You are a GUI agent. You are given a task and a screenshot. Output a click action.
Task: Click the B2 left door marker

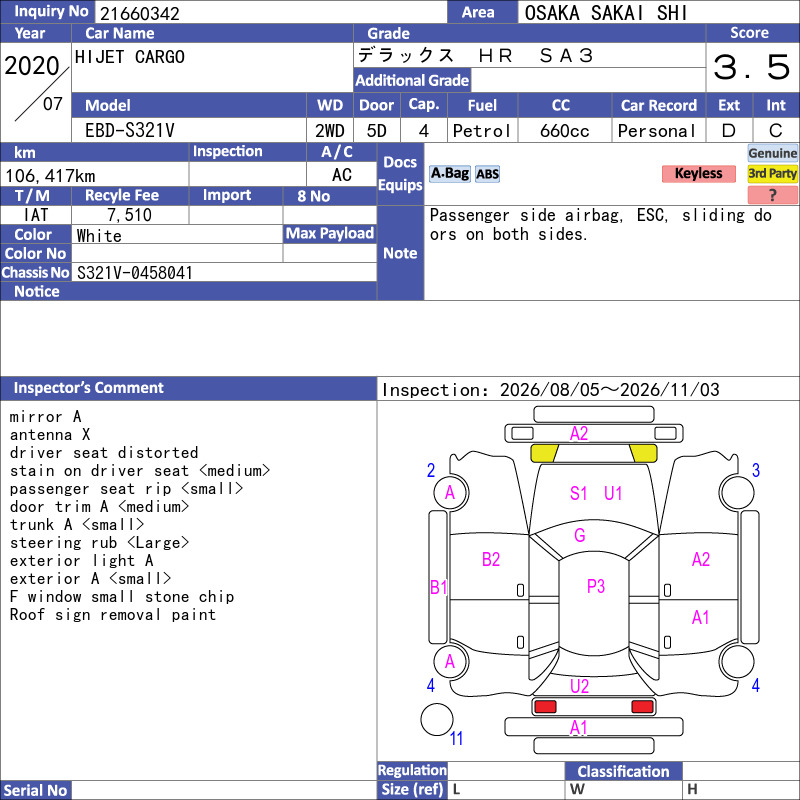click(491, 560)
